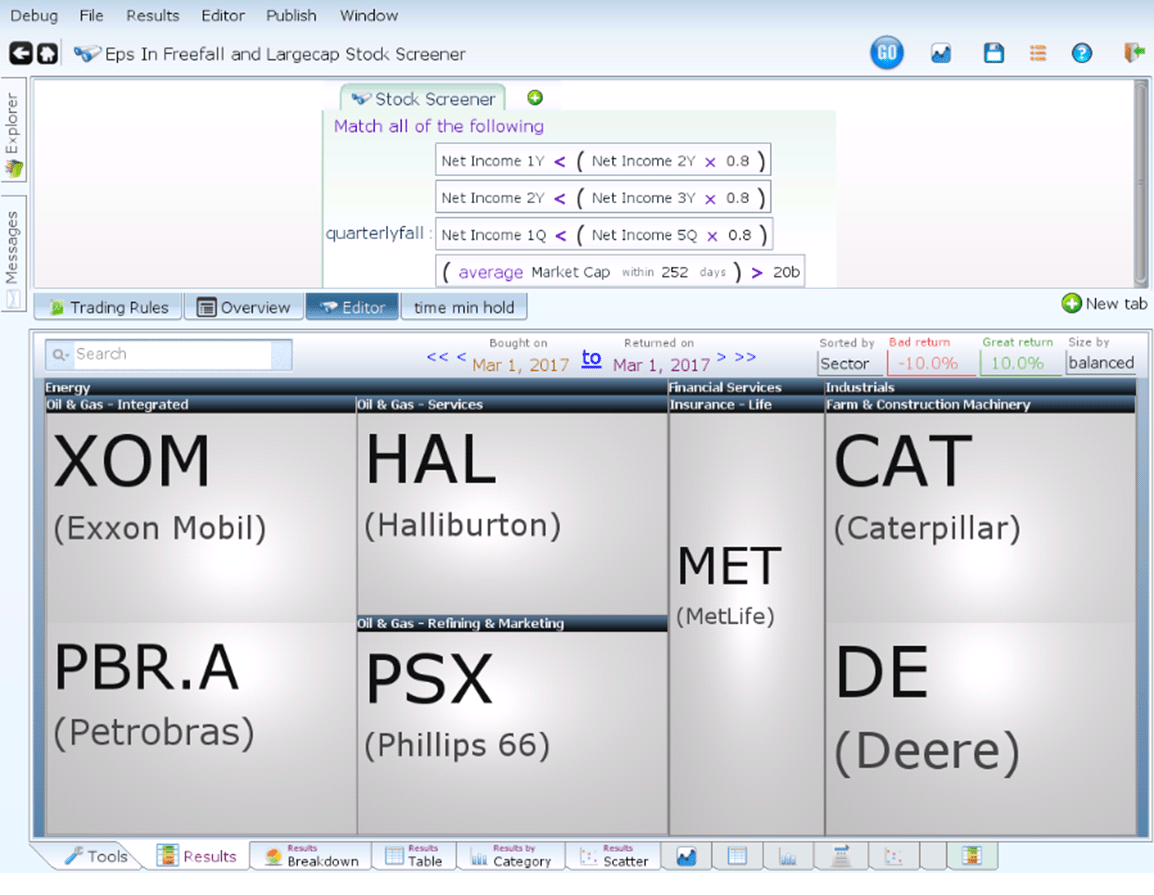The height and width of the screenshot is (895, 1154).
Task: Click the 'Net Income 1Y' rule operand
Action: pos(492,161)
